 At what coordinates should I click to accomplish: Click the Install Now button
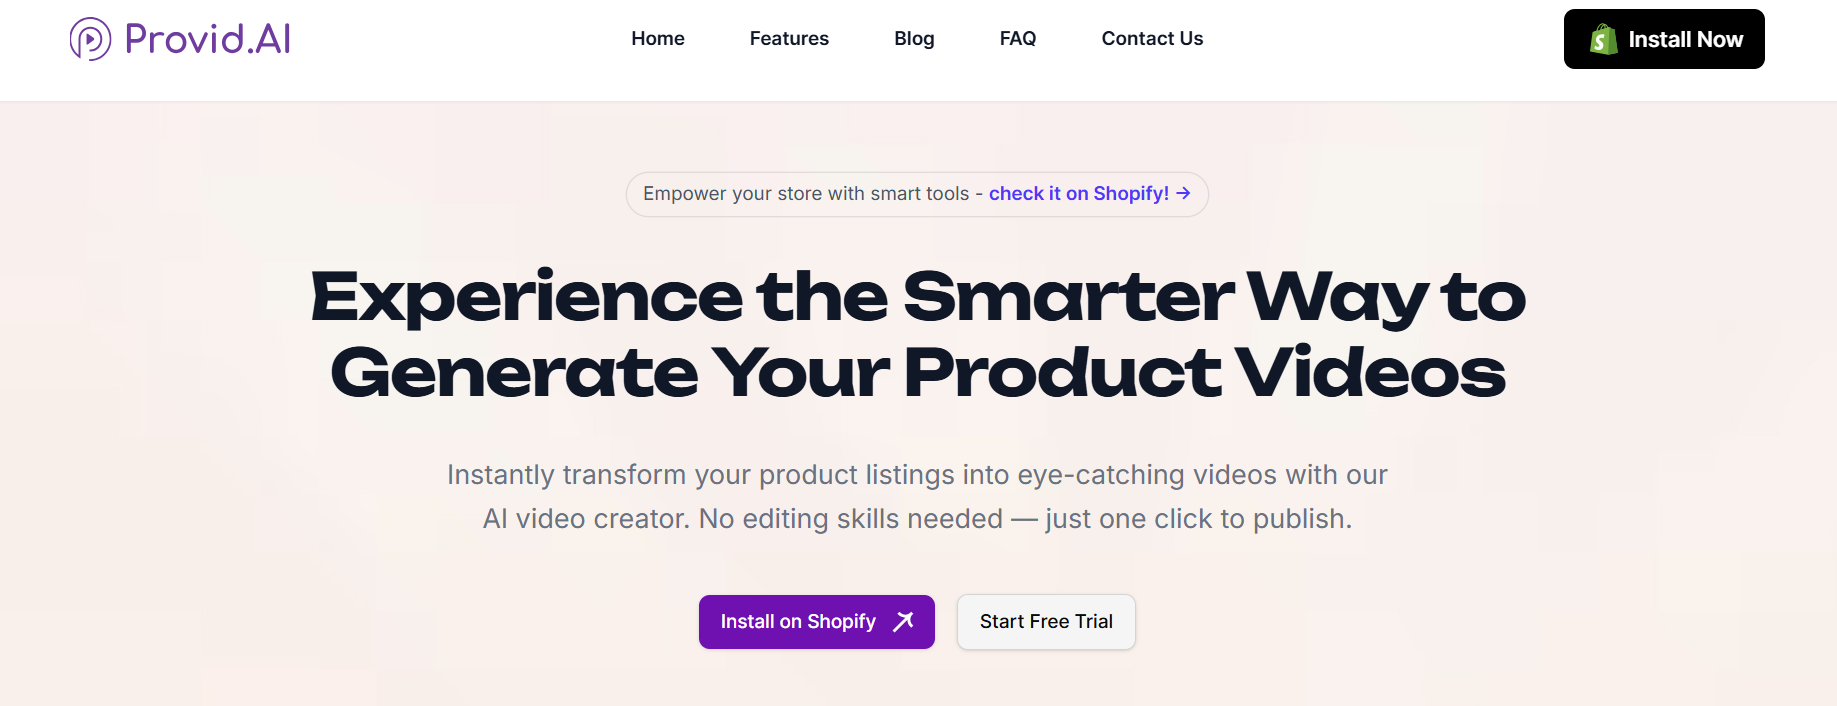1663,39
